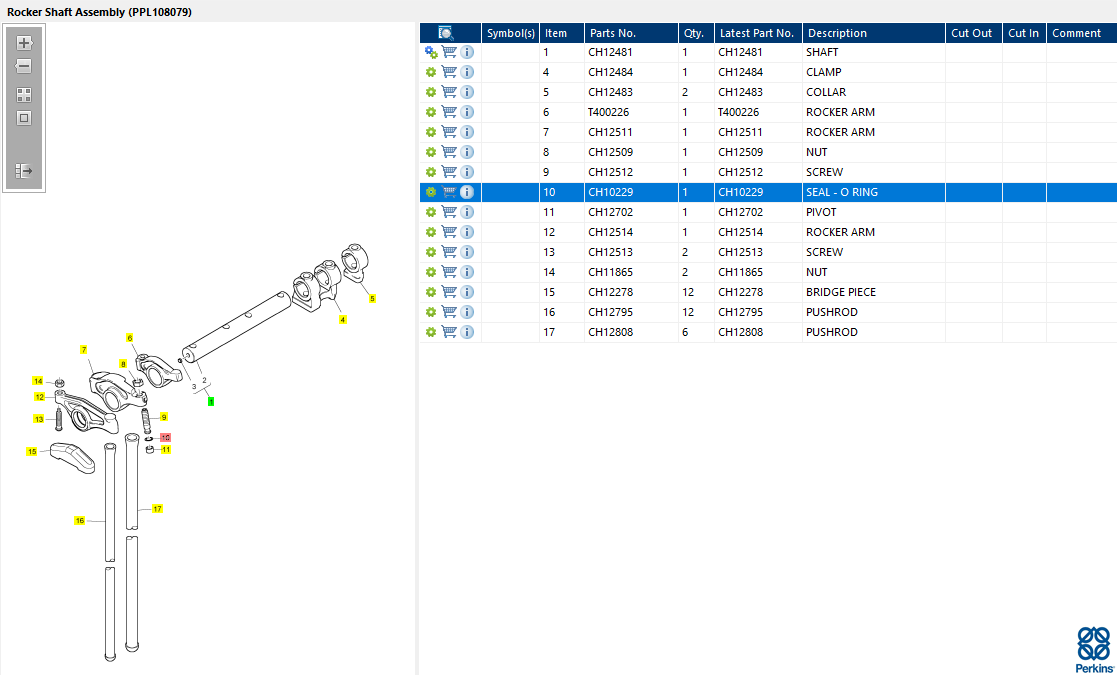The image size is (1117, 675).
Task: Zoom in on the diagram with plus icon
Action: [x=24, y=43]
